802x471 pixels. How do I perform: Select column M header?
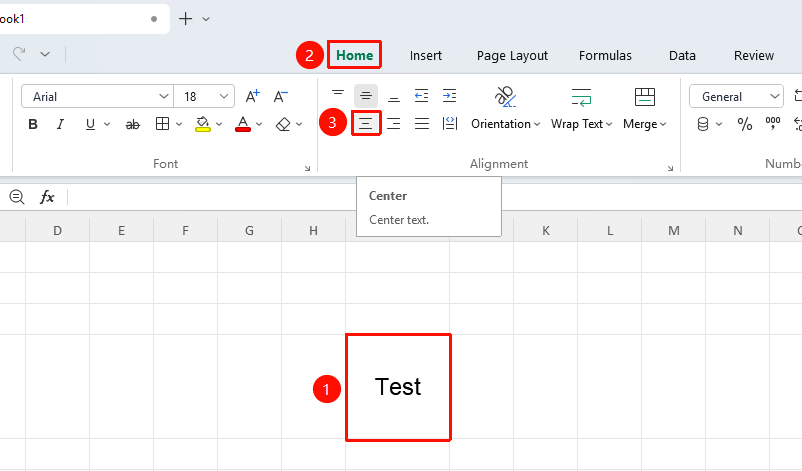coord(674,231)
